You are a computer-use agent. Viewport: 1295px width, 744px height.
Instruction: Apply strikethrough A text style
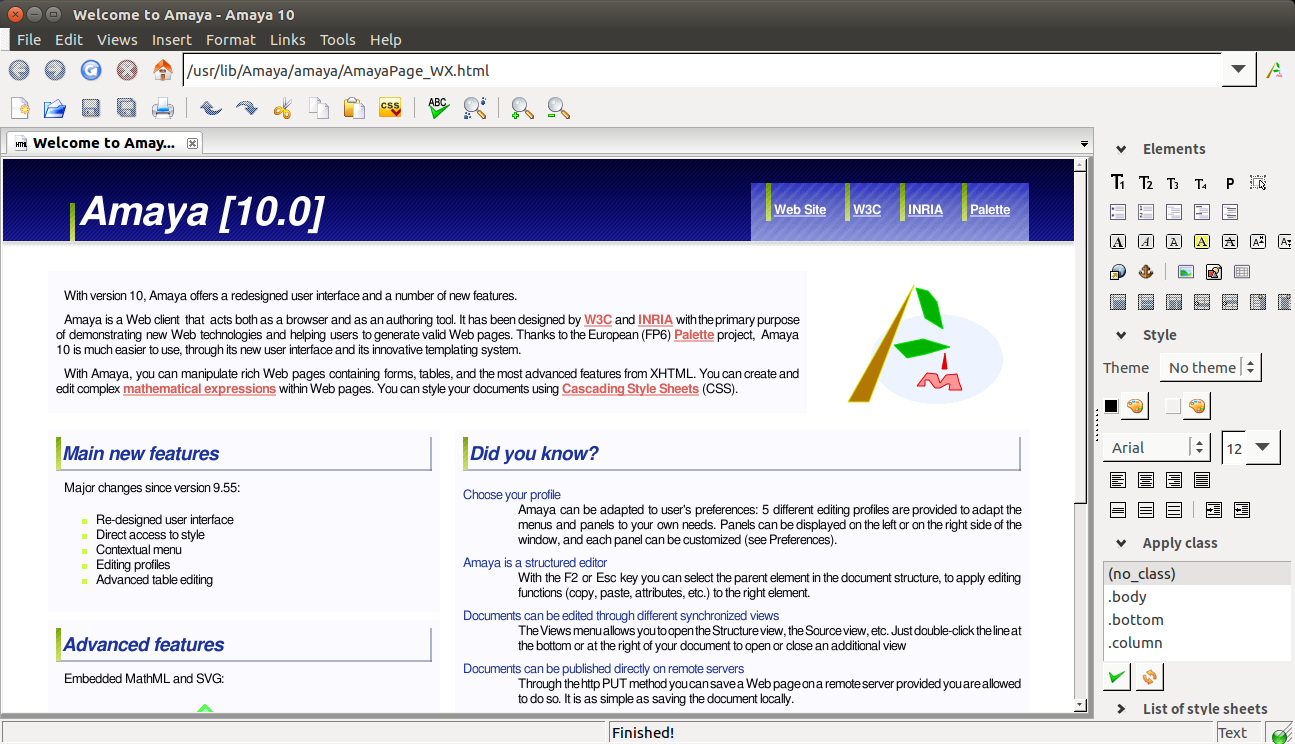(x=1230, y=241)
